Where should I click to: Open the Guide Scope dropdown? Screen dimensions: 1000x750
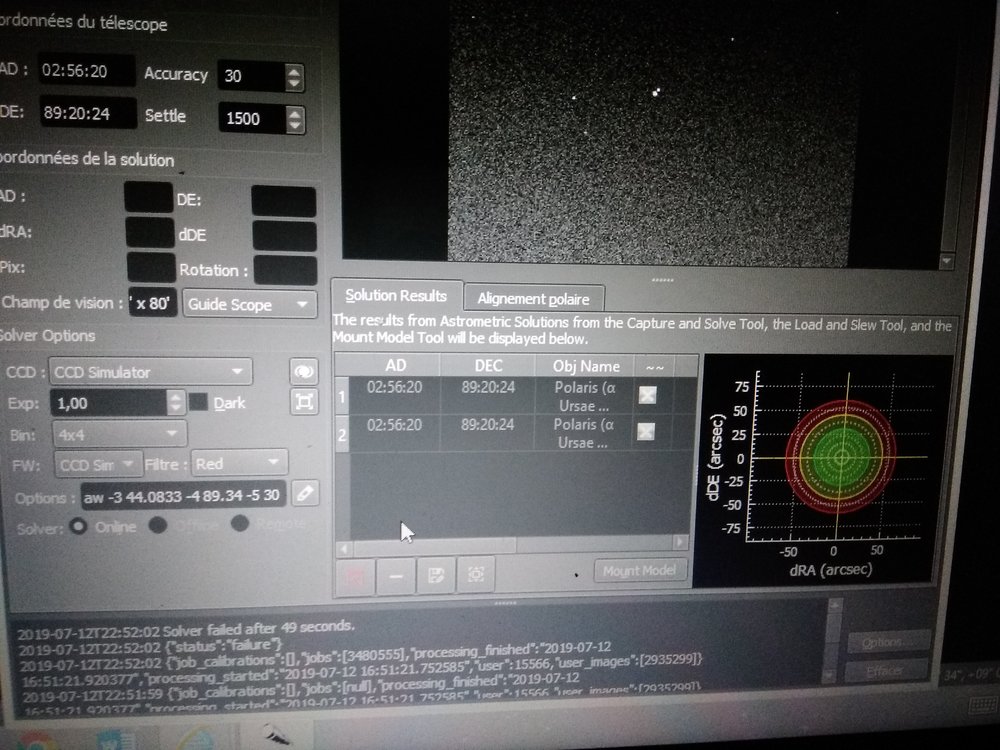(x=249, y=304)
